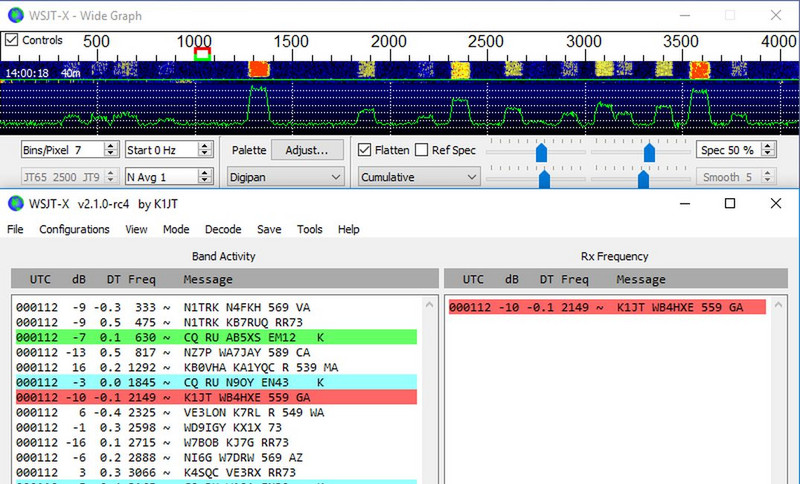Screen dimensions: 800x484
Task: Select the W7BOB KJ7G RR73 message
Action: click(236, 442)
